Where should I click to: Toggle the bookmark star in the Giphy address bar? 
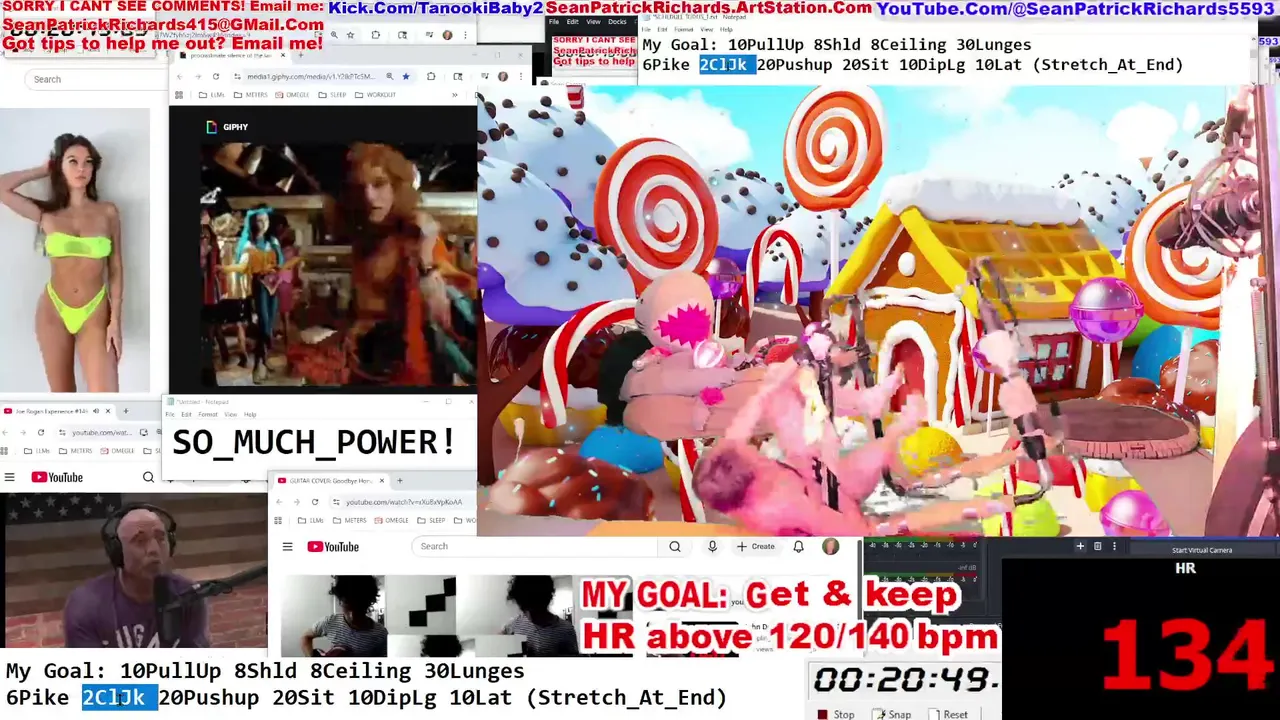coord(406,76)
